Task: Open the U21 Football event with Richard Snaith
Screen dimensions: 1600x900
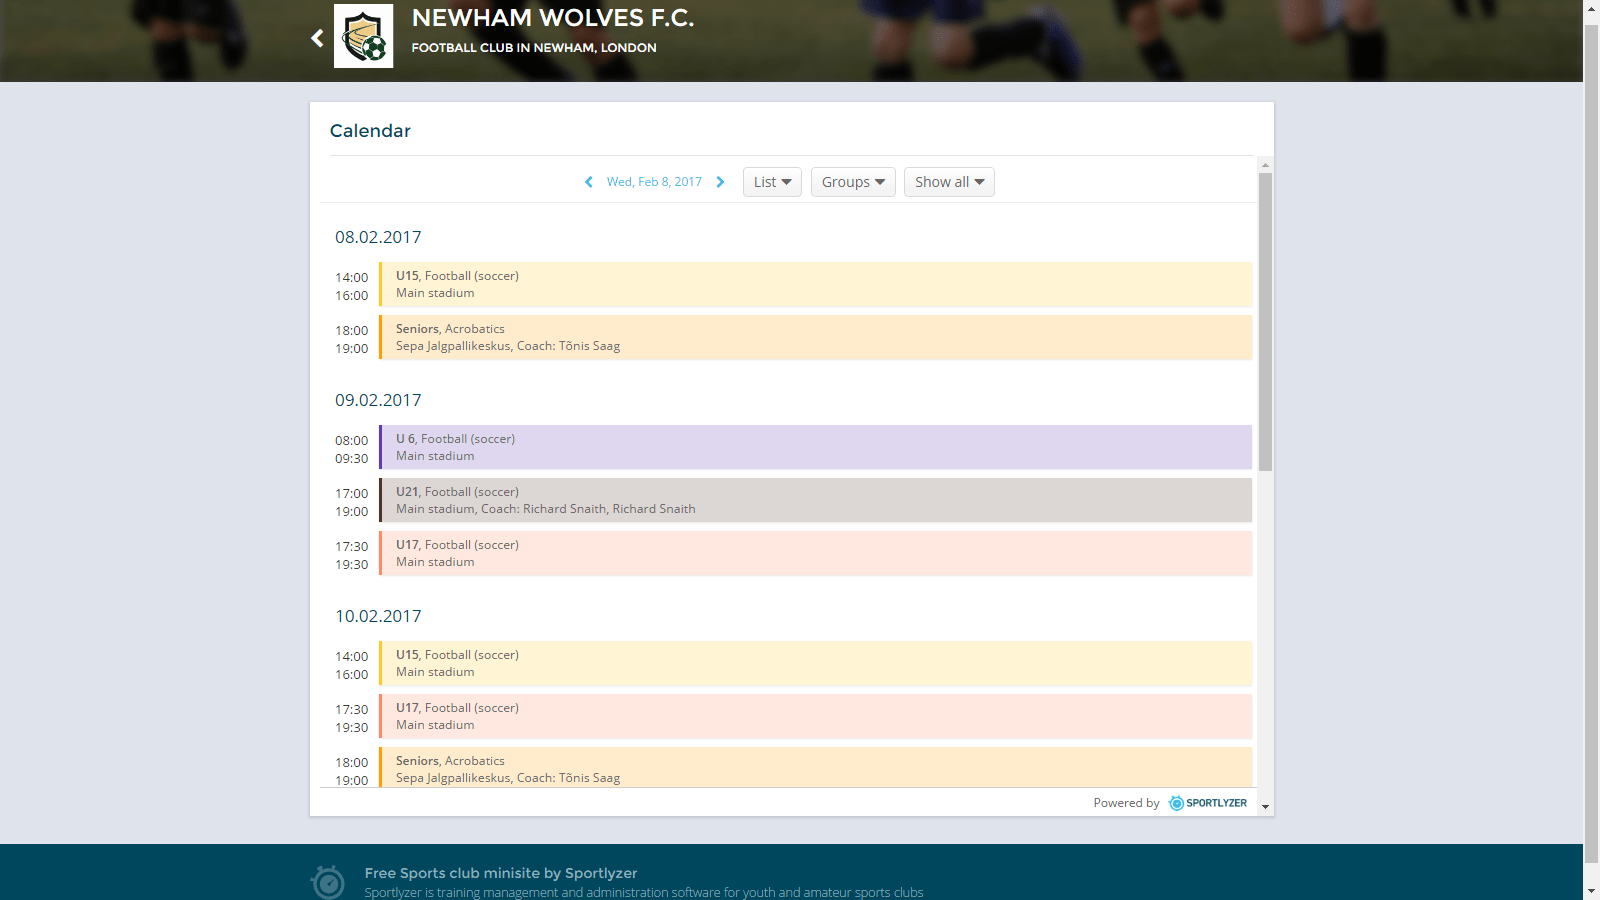Action: [815, 501]
